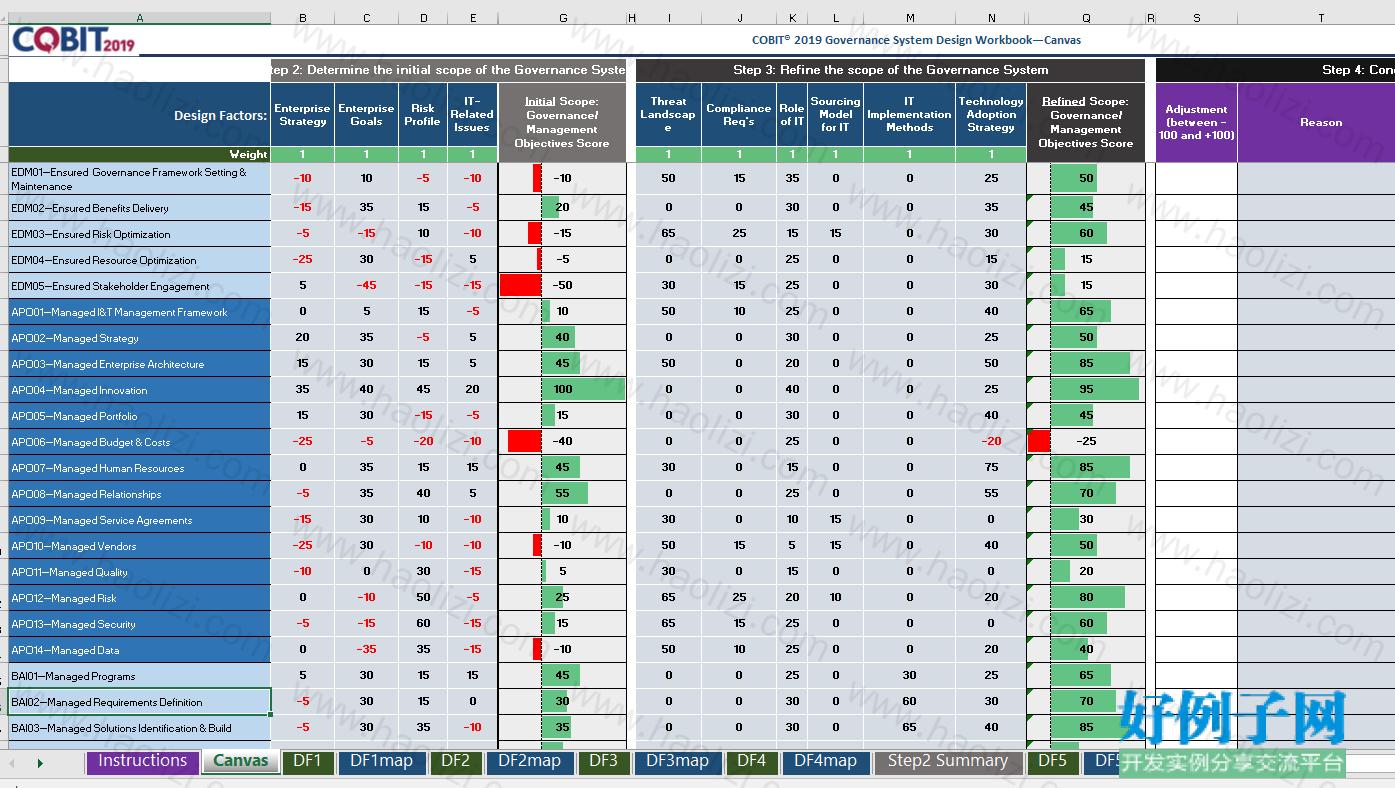Select APO13 Managed Security label
The image size is (1395, 788).
140,624
